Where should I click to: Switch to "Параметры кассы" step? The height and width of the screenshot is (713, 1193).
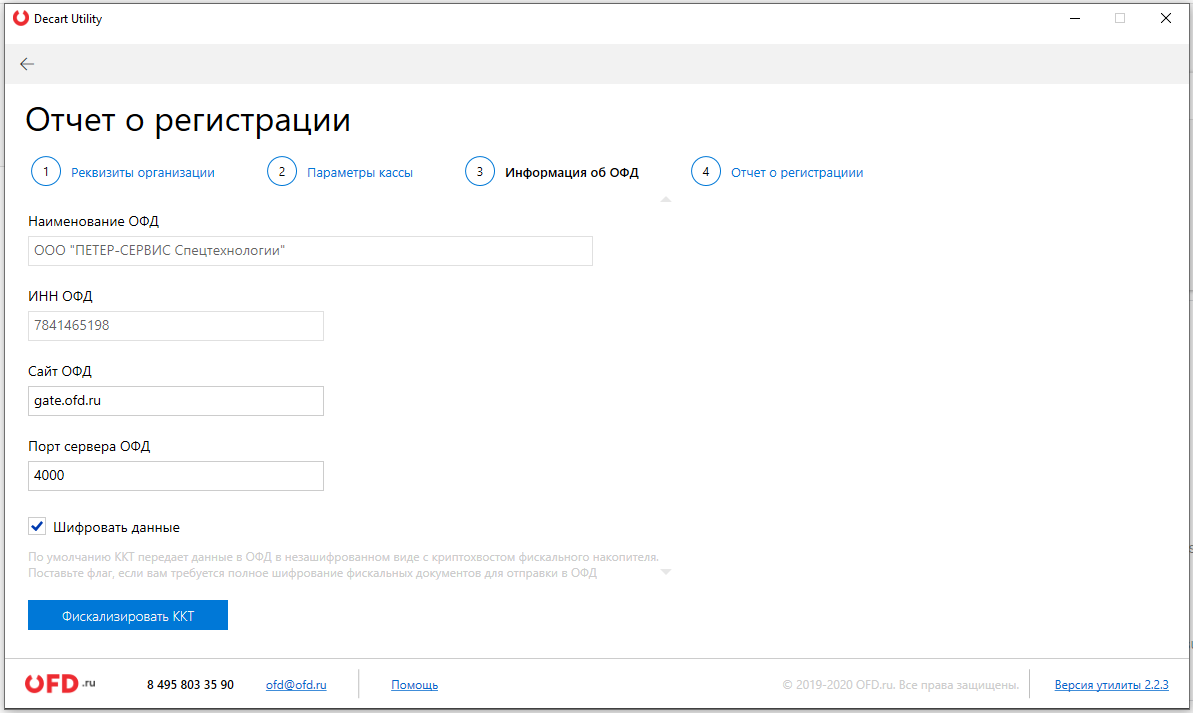pos(360,173)
